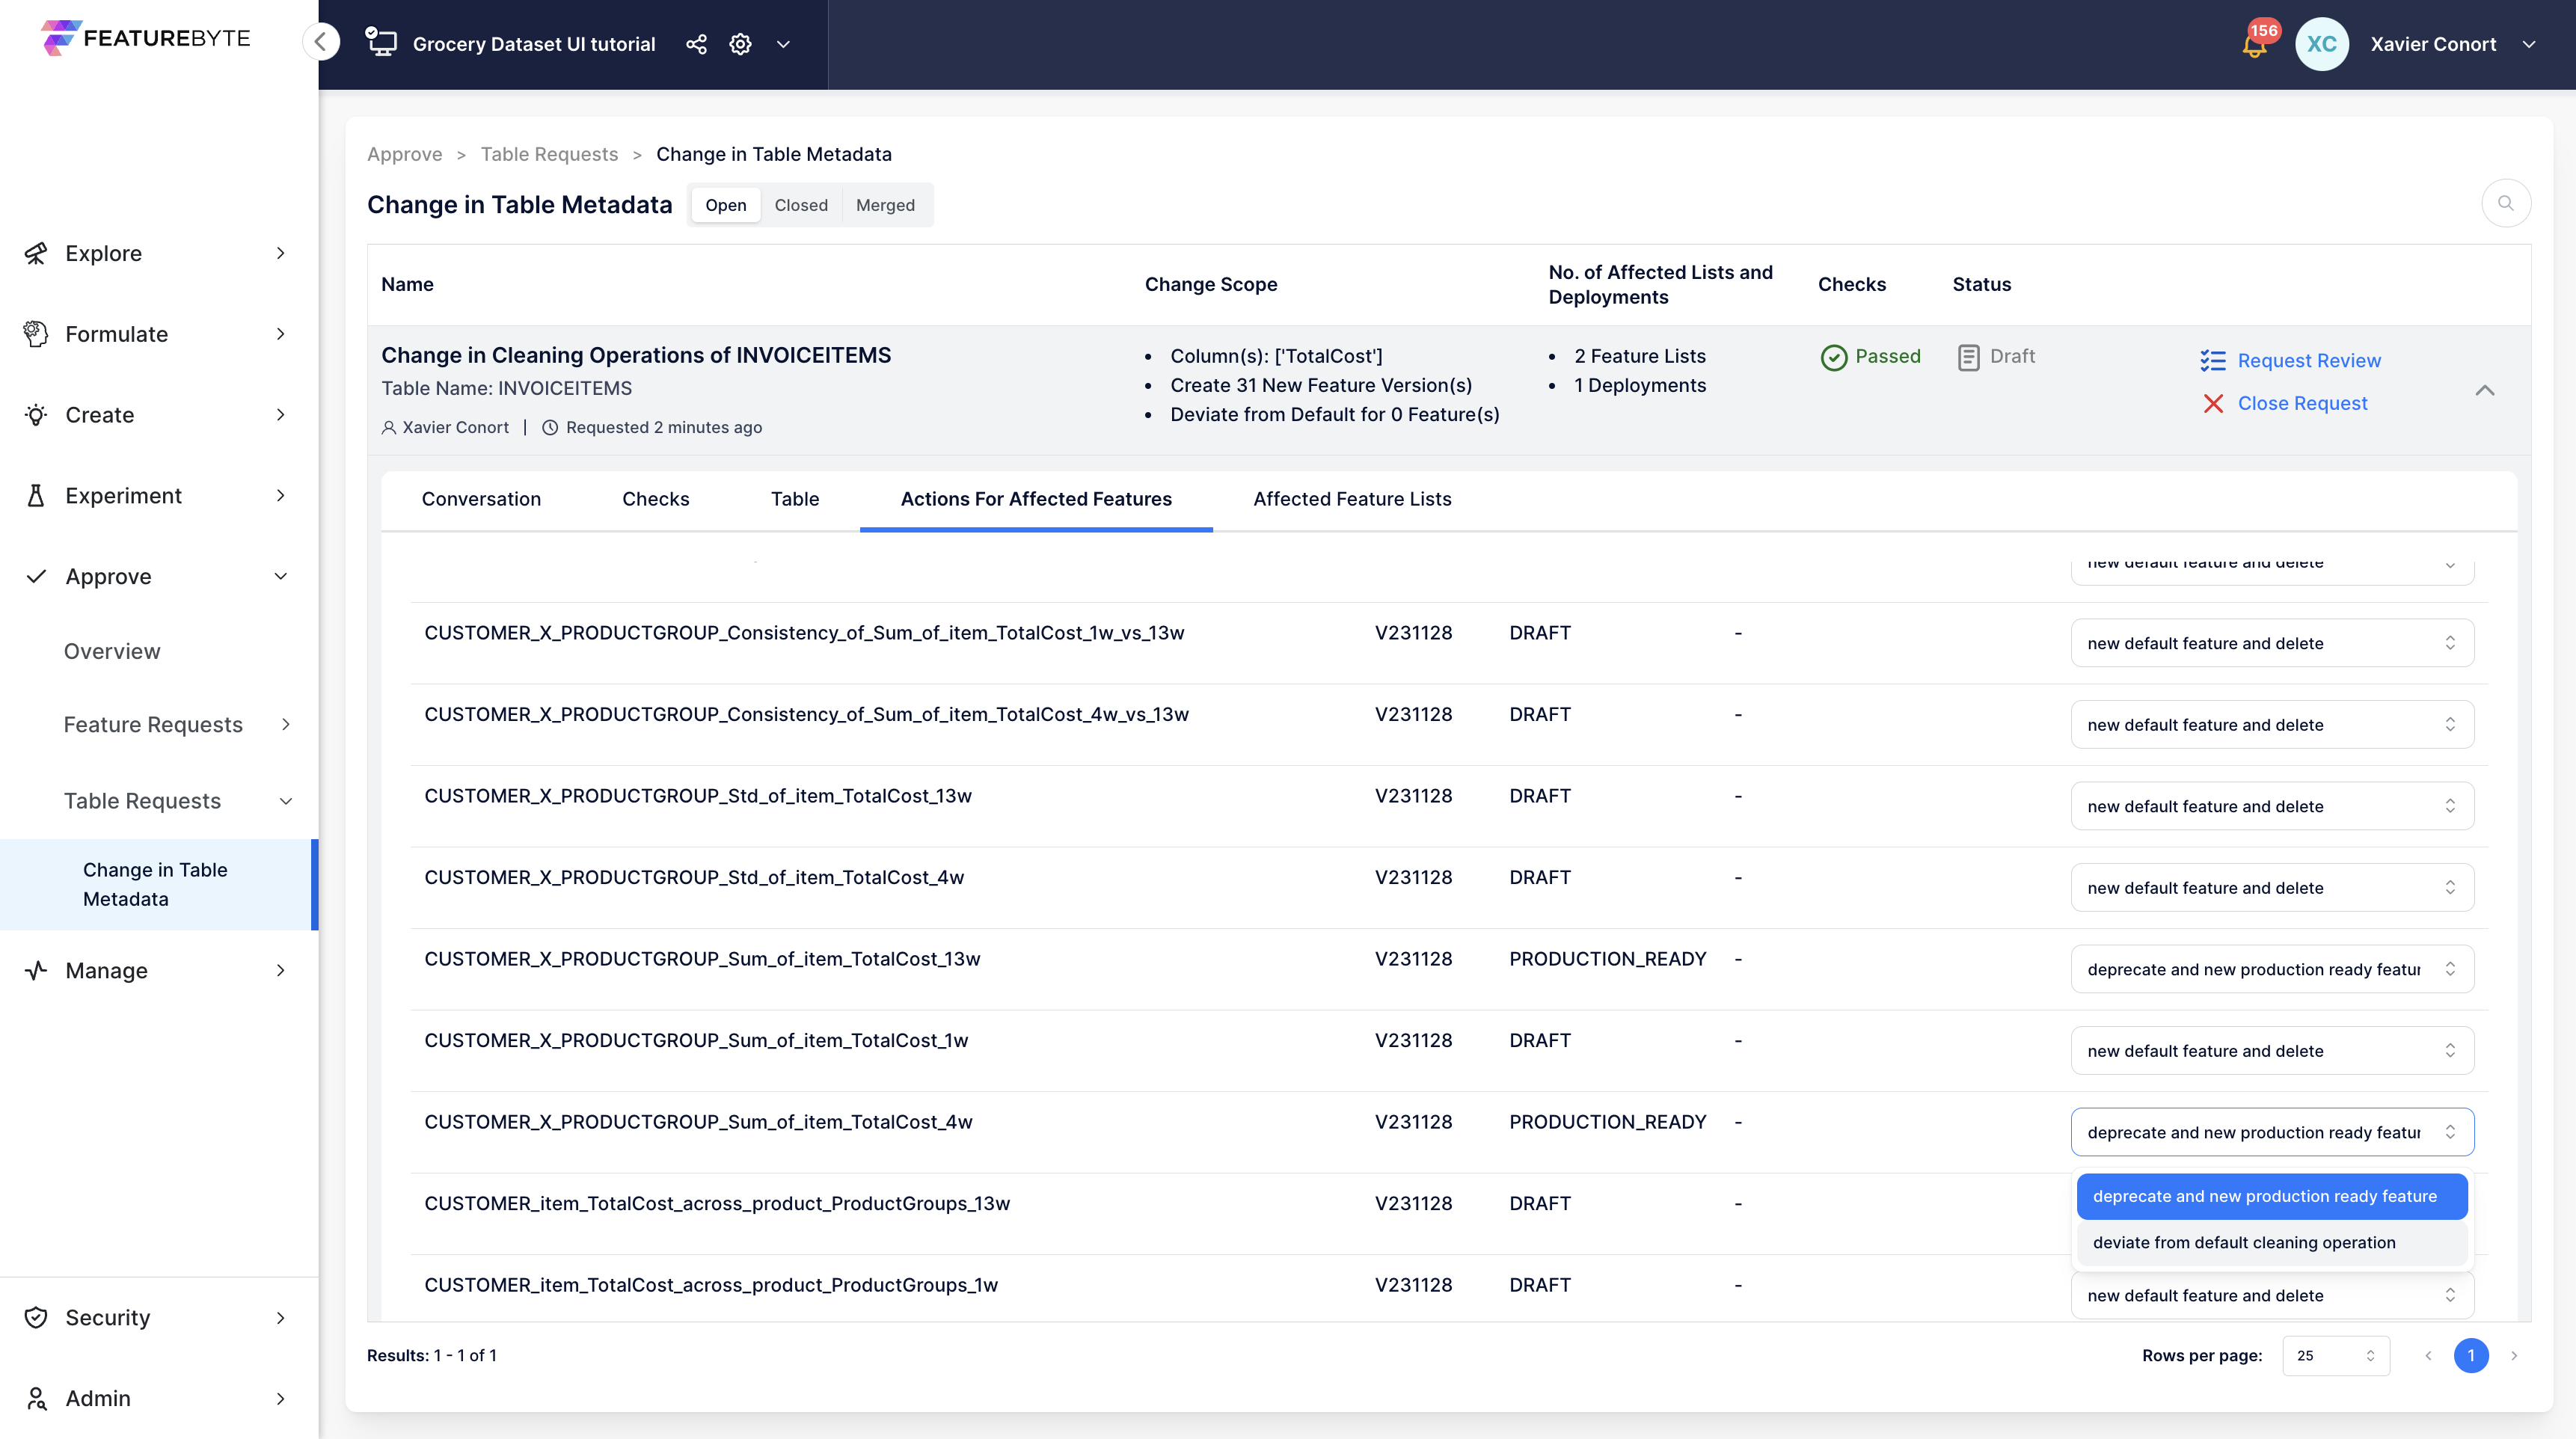Click the Admin person icon
The width and height of the screenshot is (2576, 1439).
(36, 1398)
